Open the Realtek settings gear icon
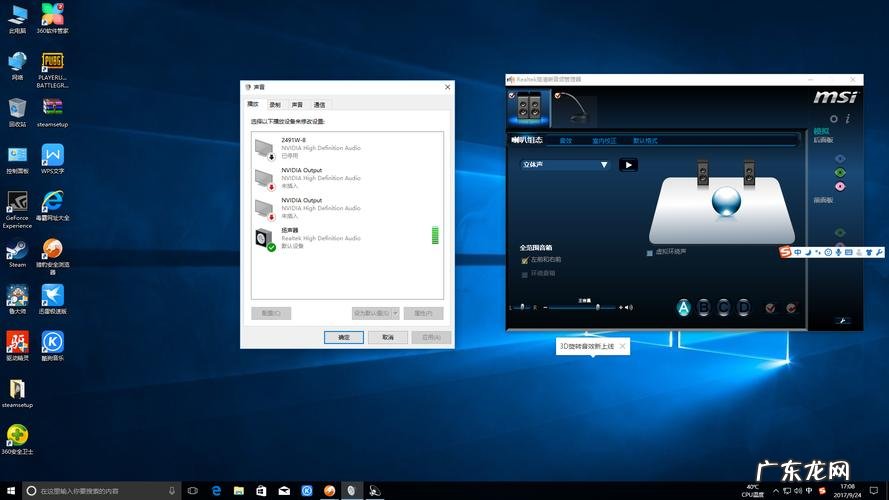889x500 pixels. (x=833, y=118)
